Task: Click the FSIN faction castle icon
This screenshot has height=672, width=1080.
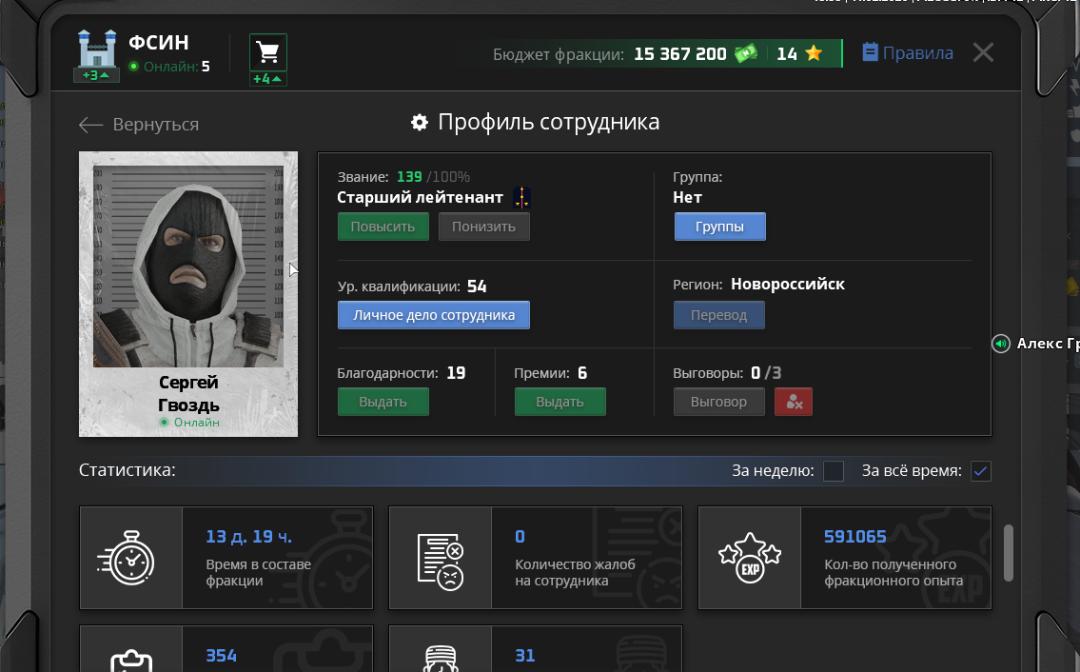Action: [96, 49]
